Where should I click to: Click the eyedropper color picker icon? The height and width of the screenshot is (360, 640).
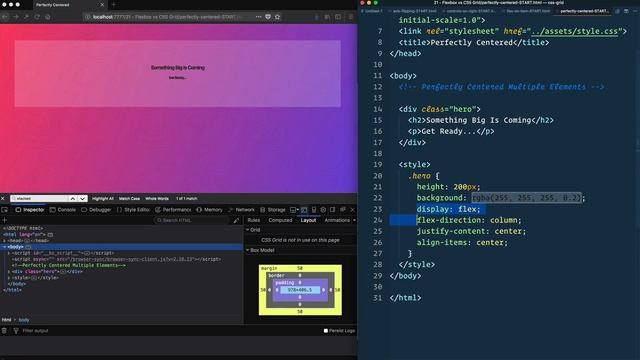236,220
